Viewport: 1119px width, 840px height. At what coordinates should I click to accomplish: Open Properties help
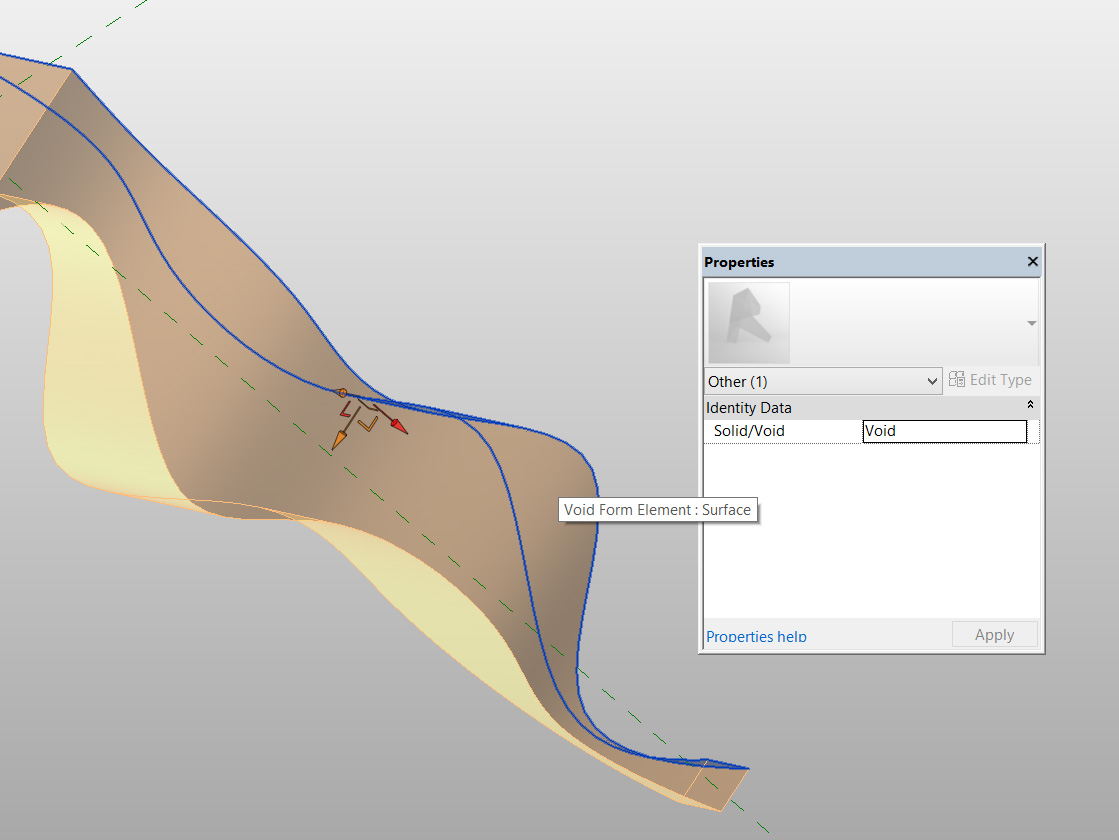point(756,636)
